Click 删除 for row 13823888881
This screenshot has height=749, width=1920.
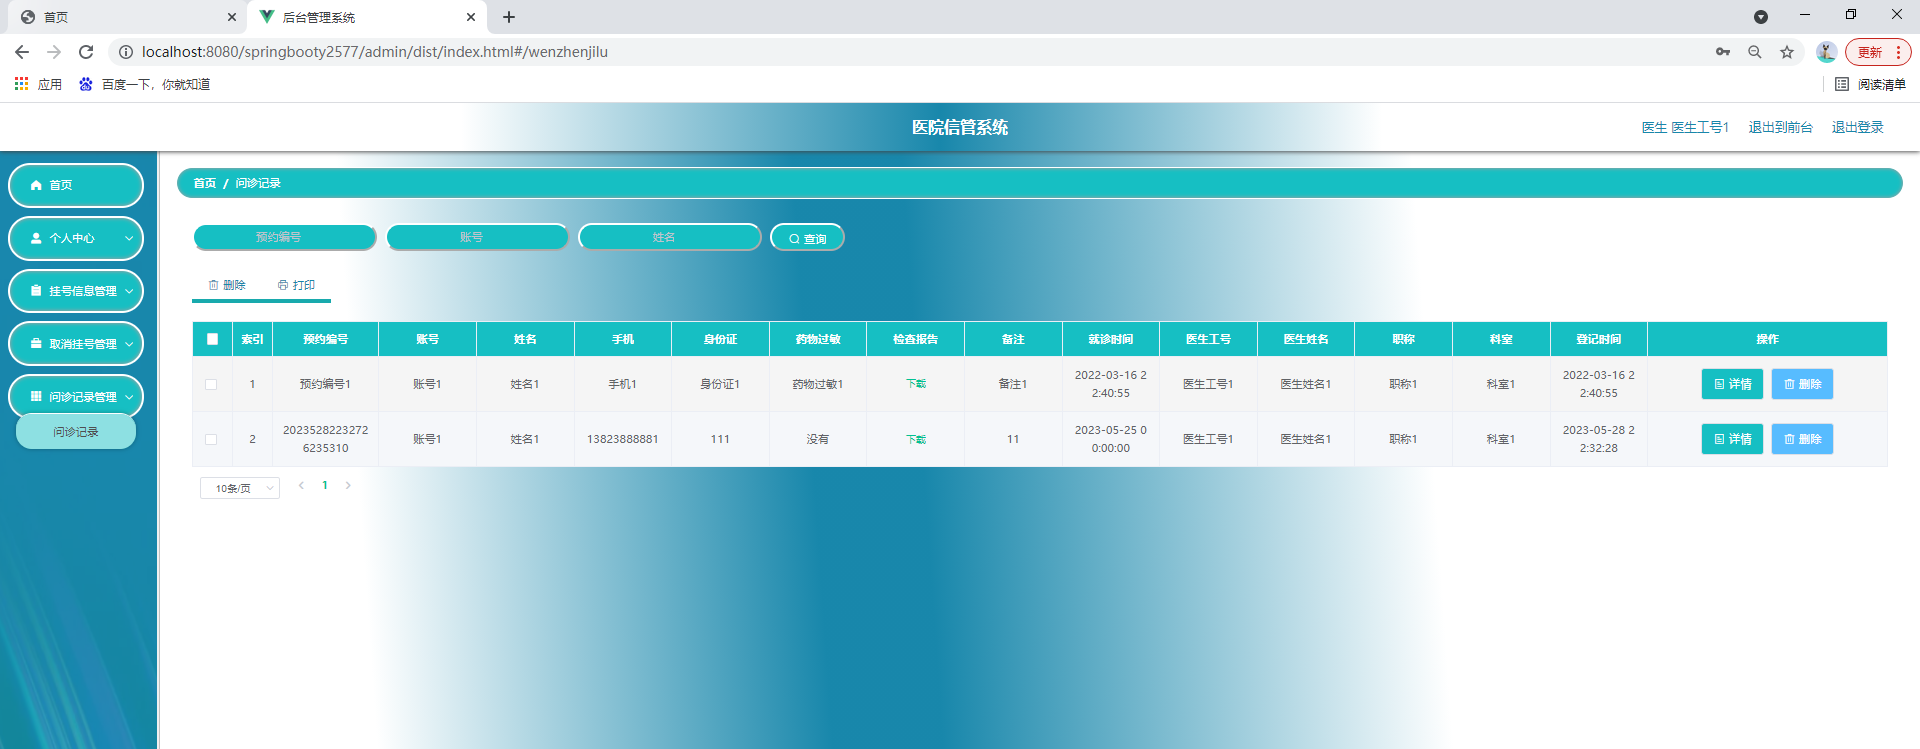coord(1802,439)
